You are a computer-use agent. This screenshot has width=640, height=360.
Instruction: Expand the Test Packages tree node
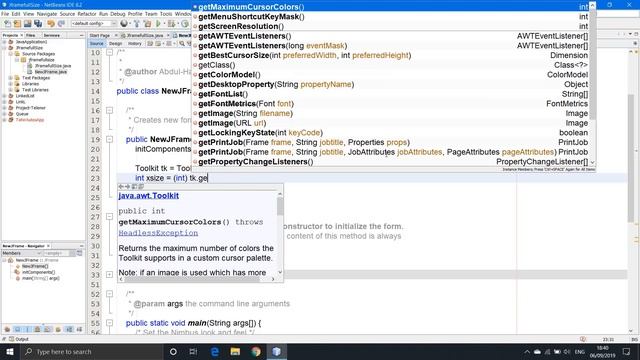click(11, 78)
